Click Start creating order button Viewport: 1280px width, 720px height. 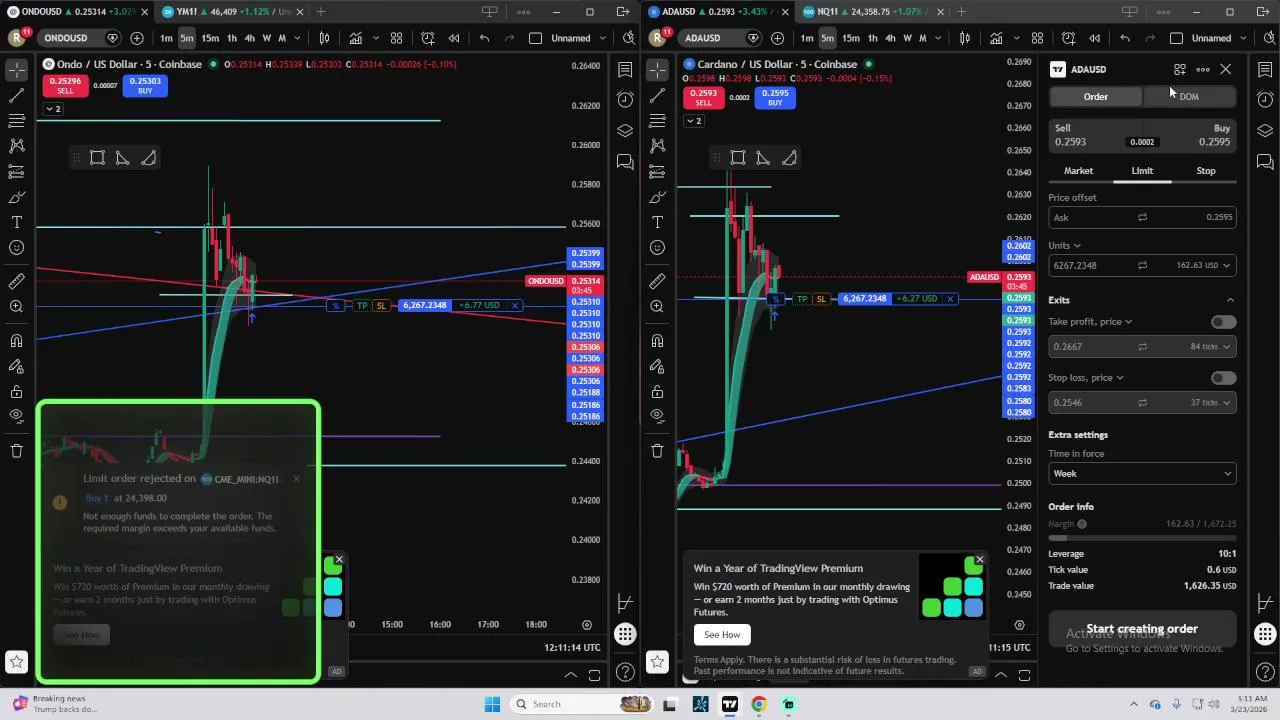[x=1142, y=629]
